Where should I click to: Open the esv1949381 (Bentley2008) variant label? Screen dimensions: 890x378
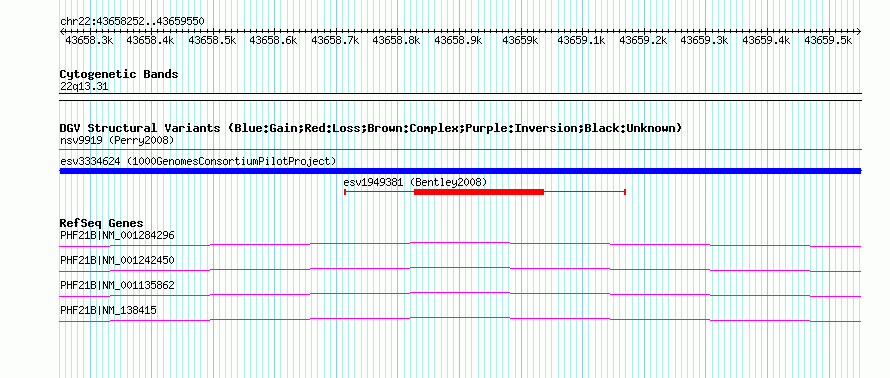point(415,182)
